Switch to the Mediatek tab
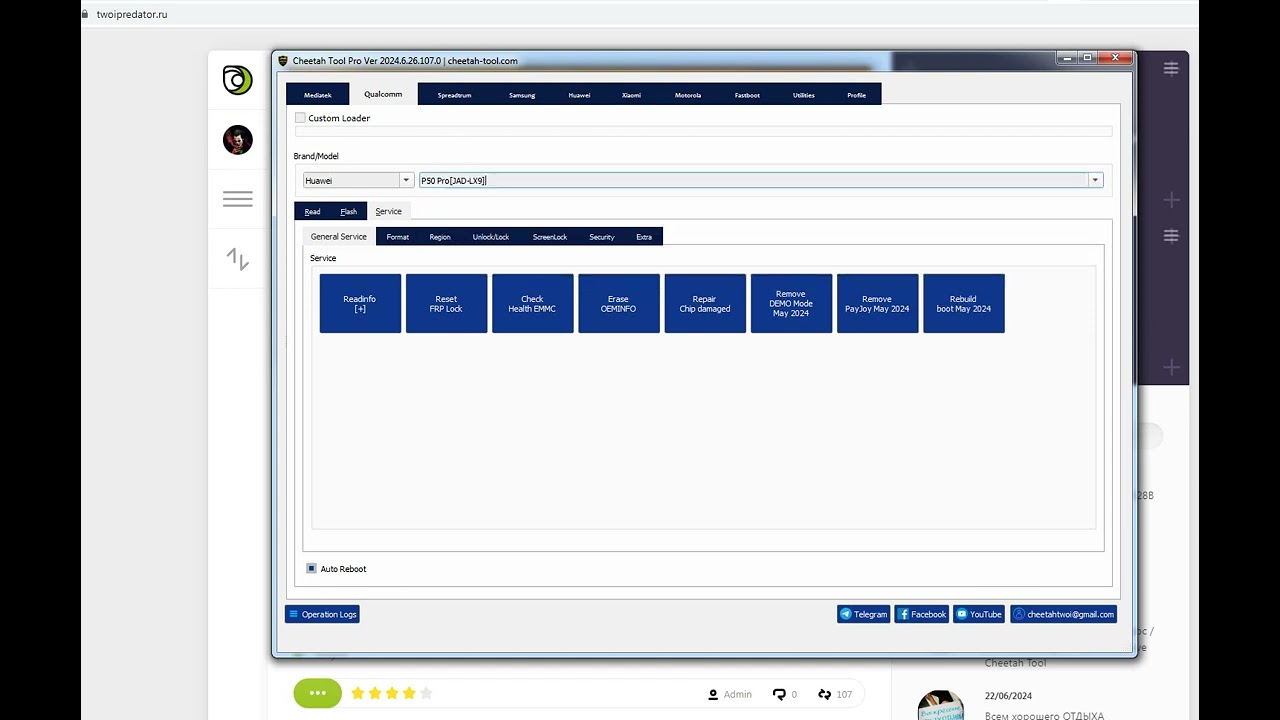The width and height of the screenshot is (1280, 720). tap(318, 95)
